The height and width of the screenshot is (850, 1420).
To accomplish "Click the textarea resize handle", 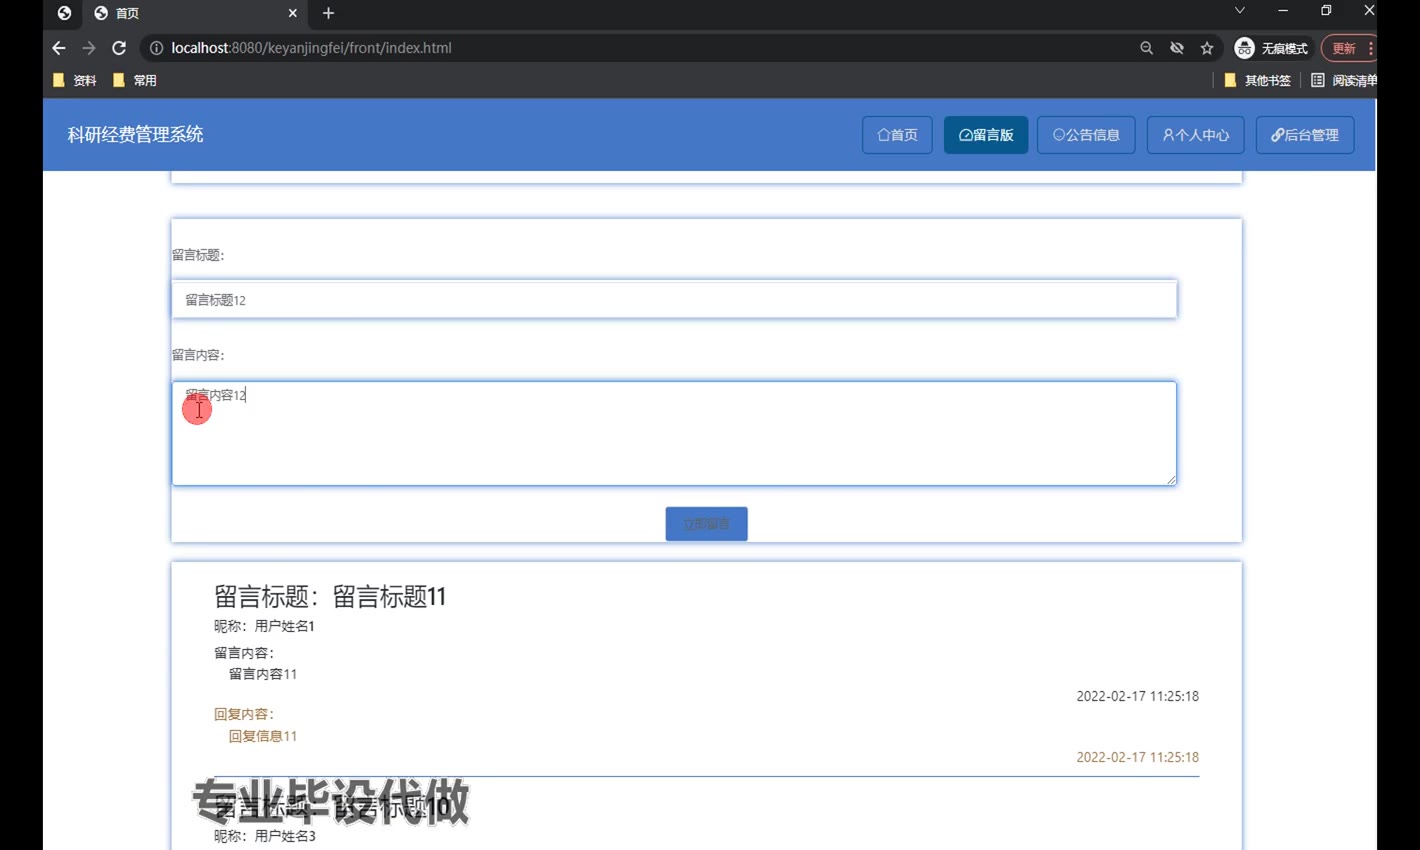I will tap(1170, 480).
